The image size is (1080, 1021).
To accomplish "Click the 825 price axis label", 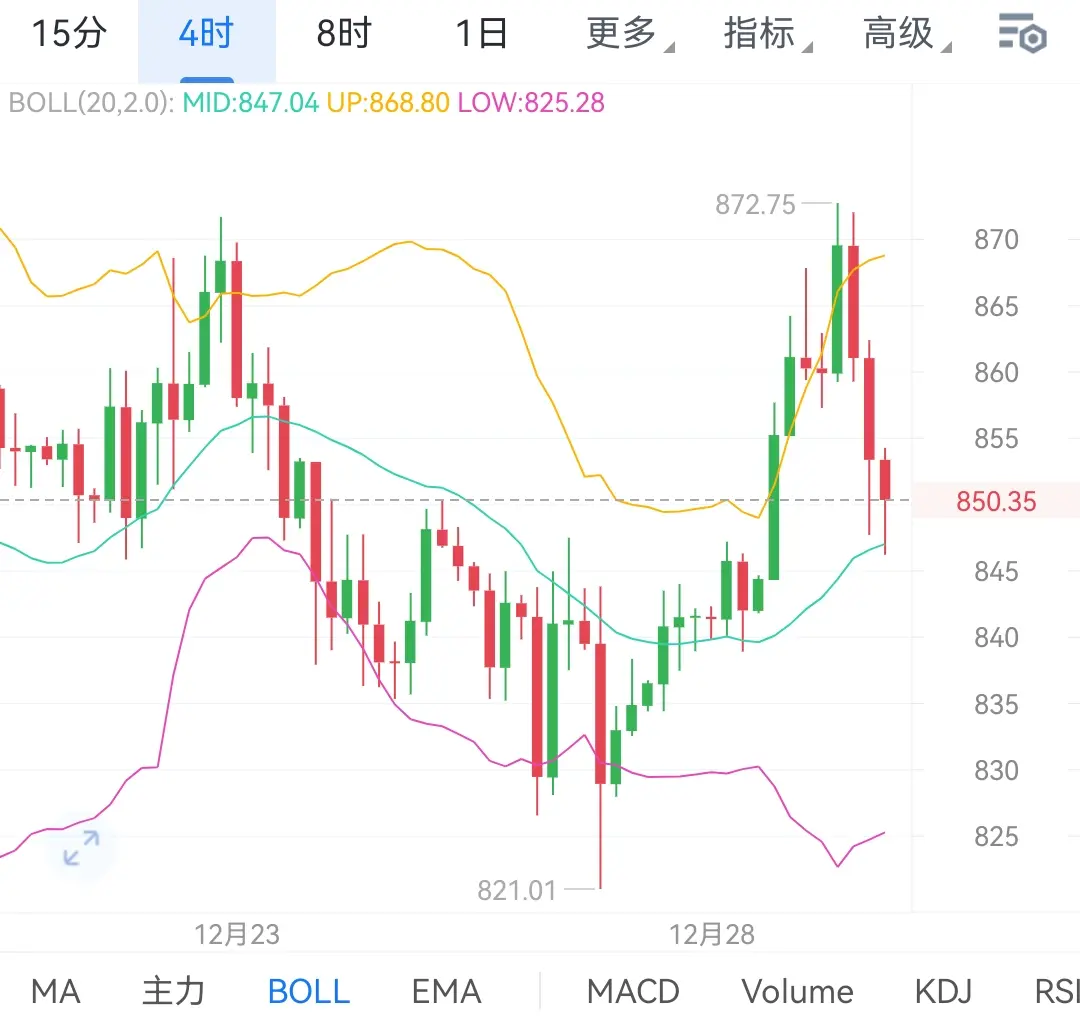I will coord(996,836).
